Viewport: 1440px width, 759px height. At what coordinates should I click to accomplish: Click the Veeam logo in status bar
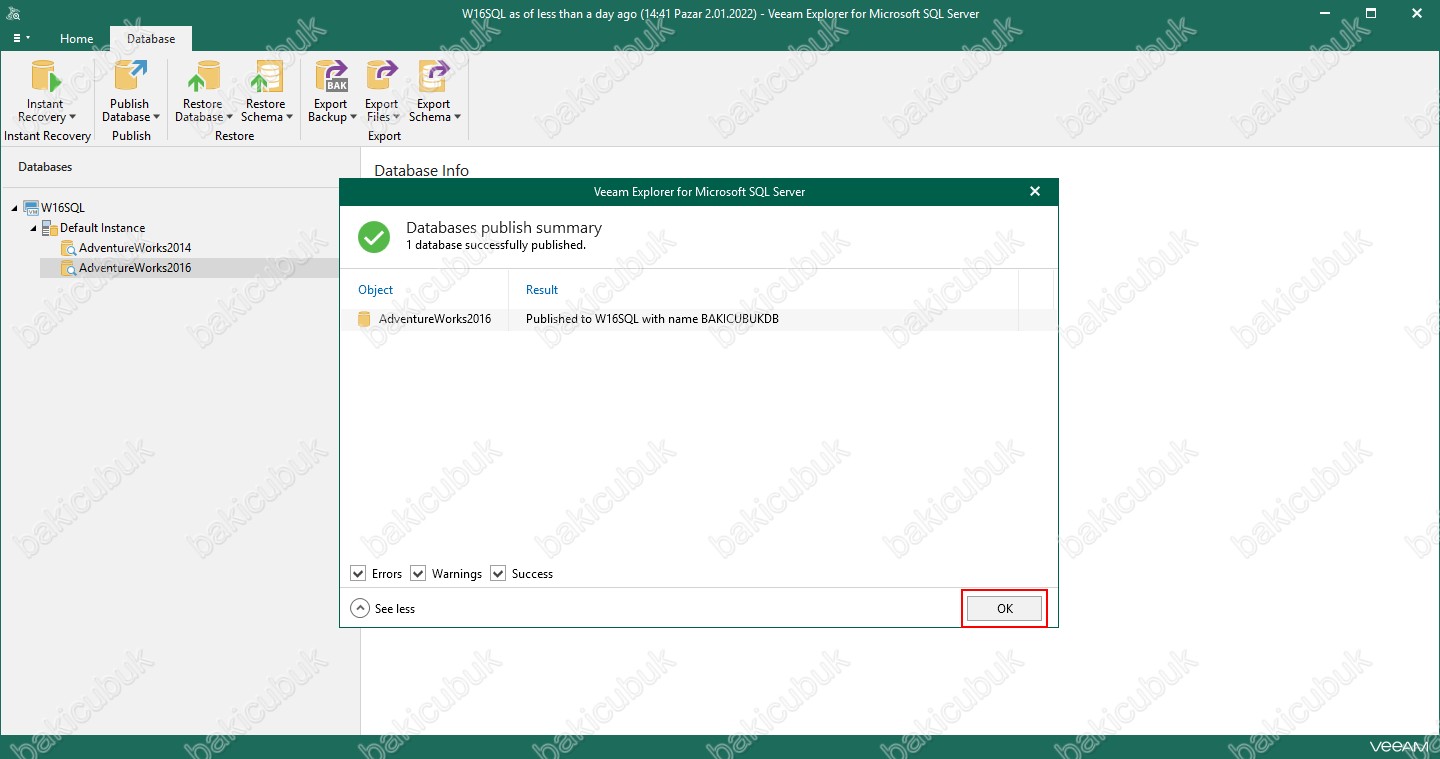(x=1397, y=747)
